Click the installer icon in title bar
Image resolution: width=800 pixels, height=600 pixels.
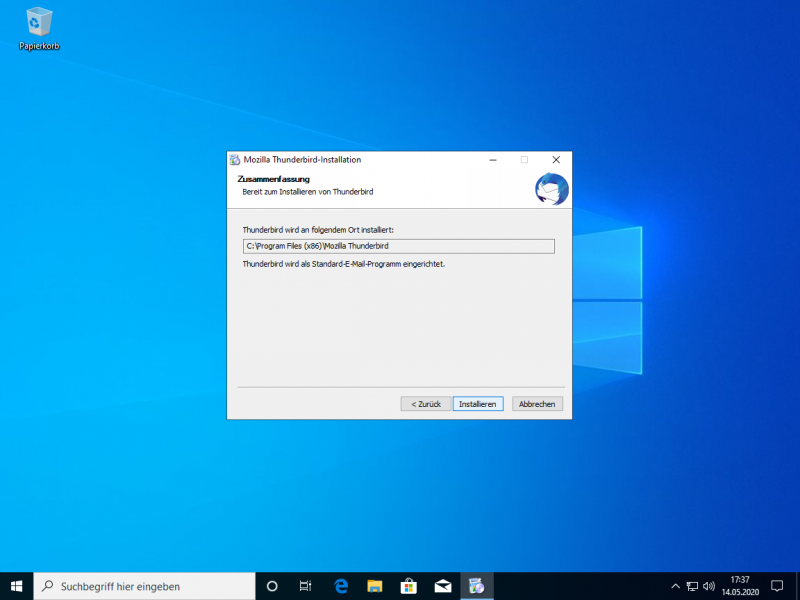pyautogui.click(x=235, y=160)
